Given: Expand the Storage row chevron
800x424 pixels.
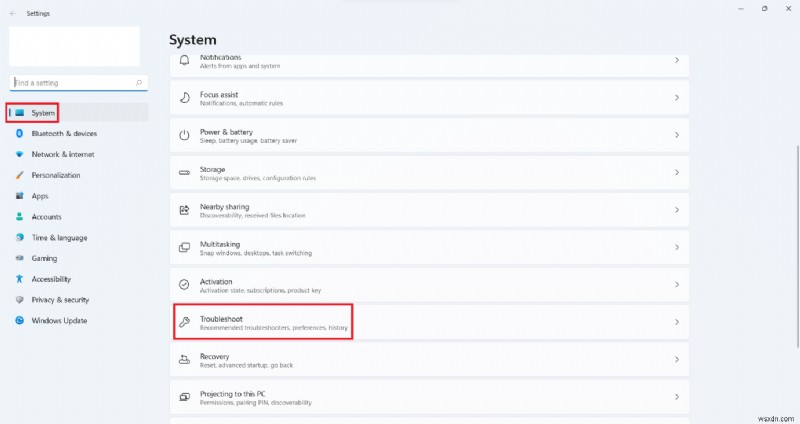Looking at the screenshot, I should click(677, 172).
